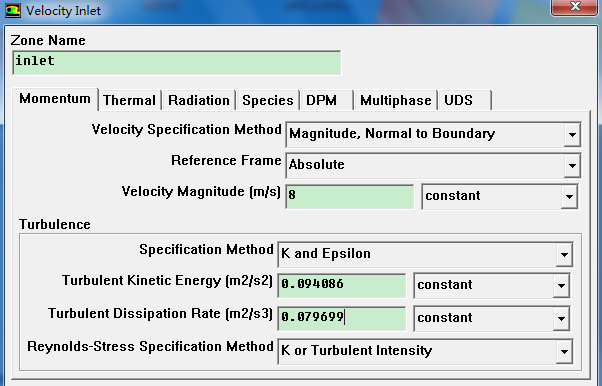This screenshot has width=602, height=386.
Task: Select the DPM tab
Action: (x=326, y=101)
